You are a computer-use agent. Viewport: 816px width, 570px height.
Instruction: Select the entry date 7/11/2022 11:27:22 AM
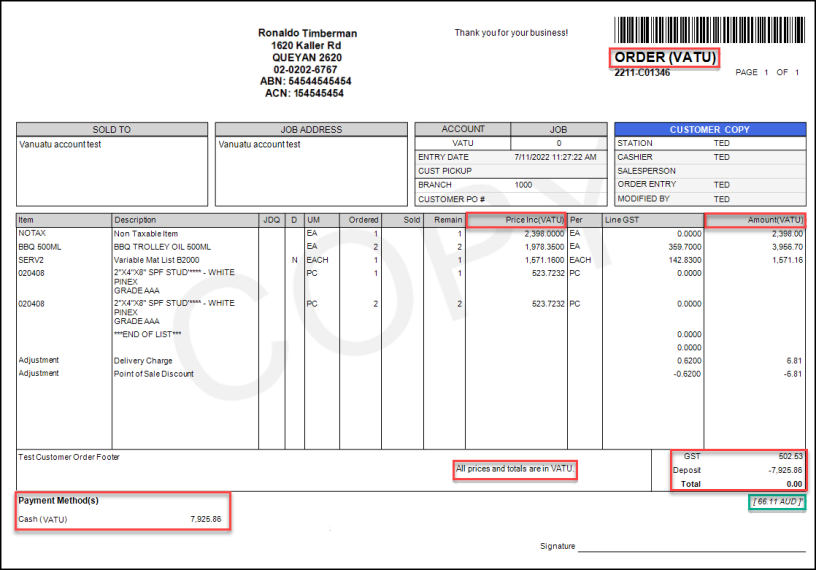tap(555, 157)
